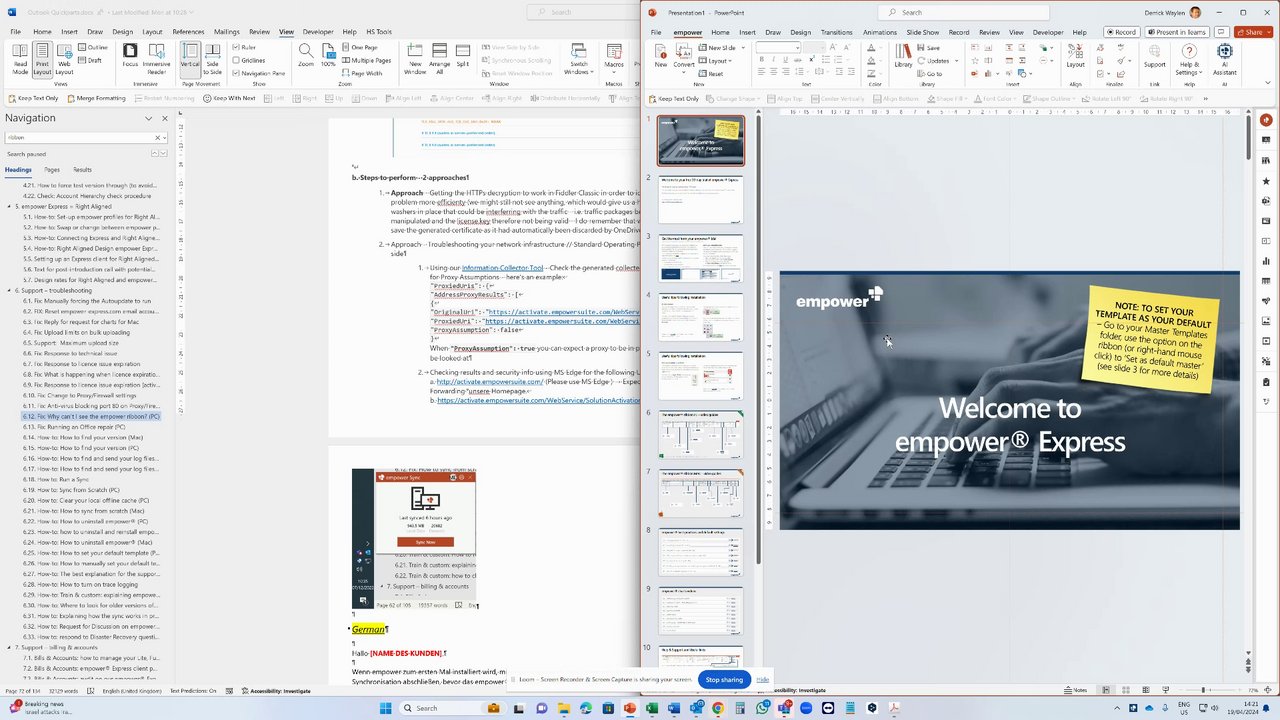This screenshot has width=1280, height=720.
Task: Select Multiple Pages zoom option
Action: pos(366,60)
